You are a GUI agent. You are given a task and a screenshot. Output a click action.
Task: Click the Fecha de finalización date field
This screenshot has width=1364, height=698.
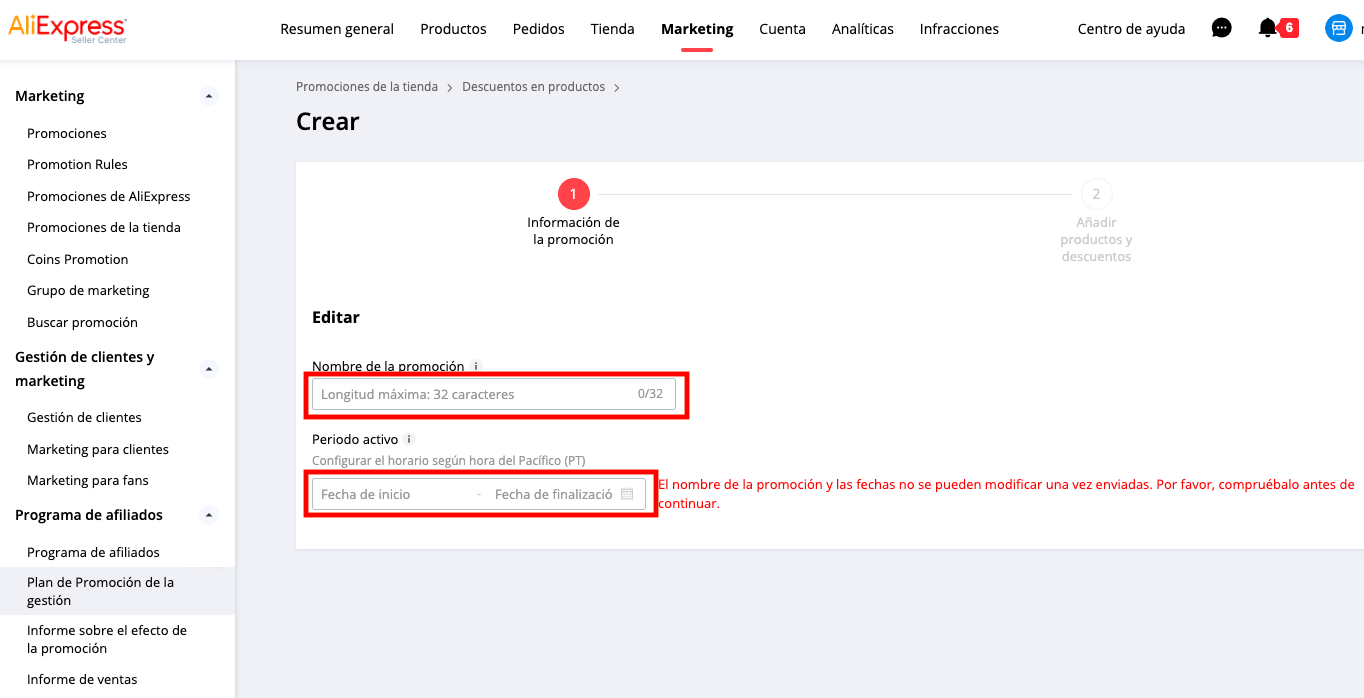(x=554, y=494)
